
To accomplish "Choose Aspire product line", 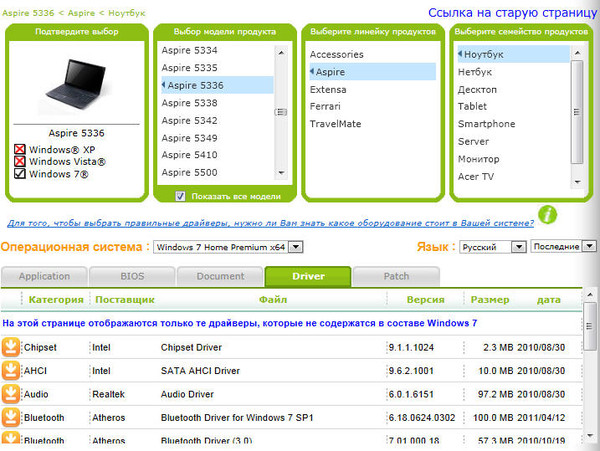I will click(x=372, y=72).
